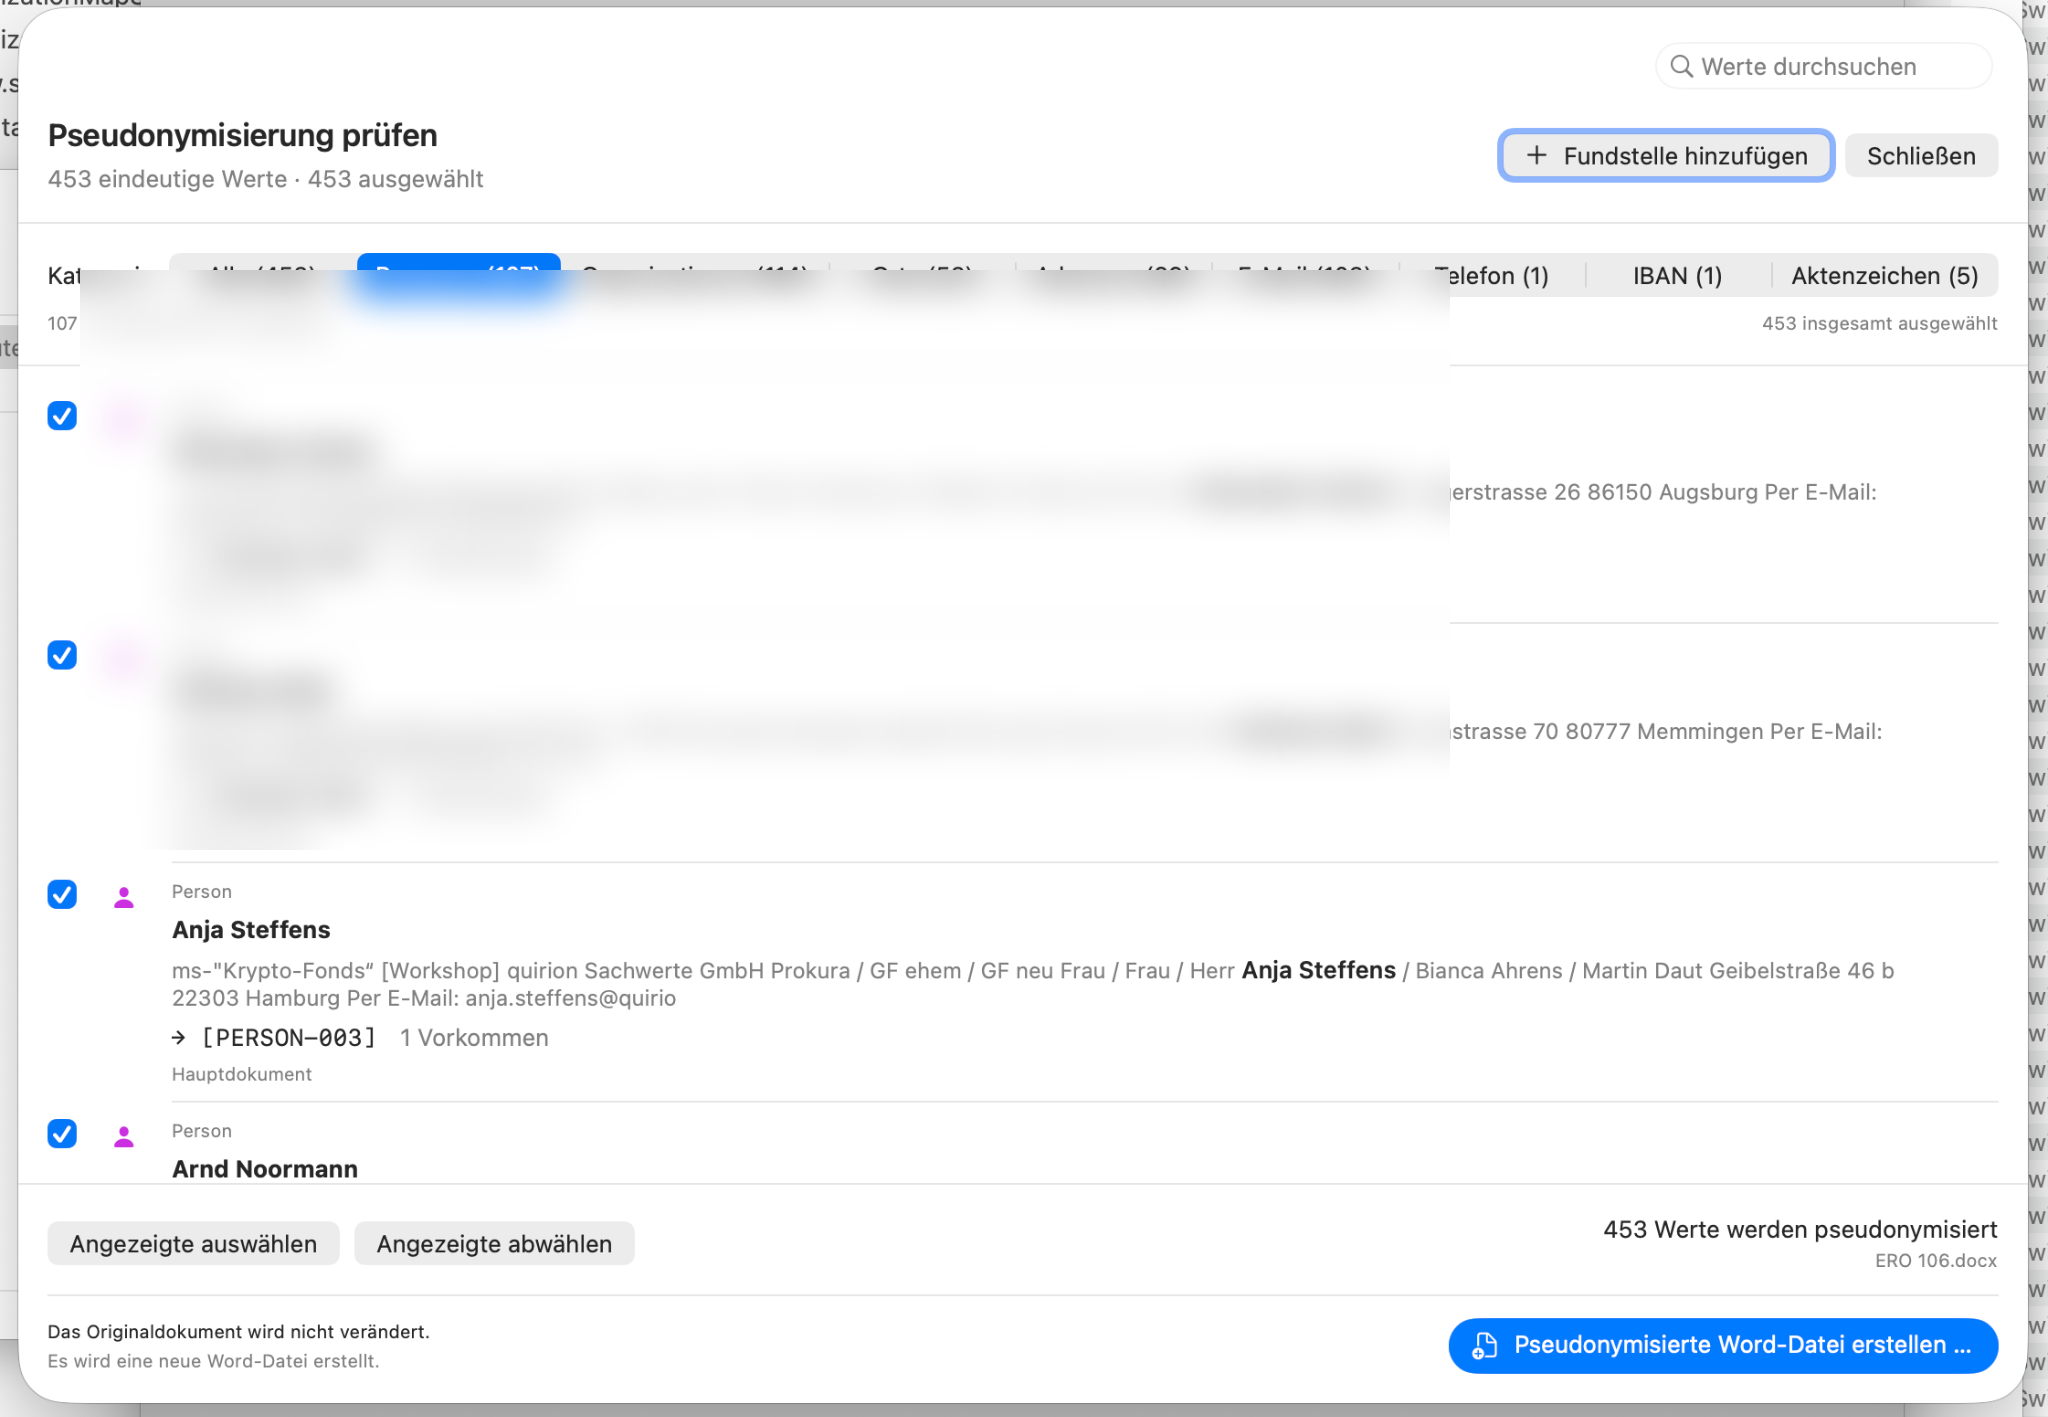Viewport: 2048px width, 1417px height.
Task: Click the arrow icon before [PERSON-003]
Action: point(179,1038)
